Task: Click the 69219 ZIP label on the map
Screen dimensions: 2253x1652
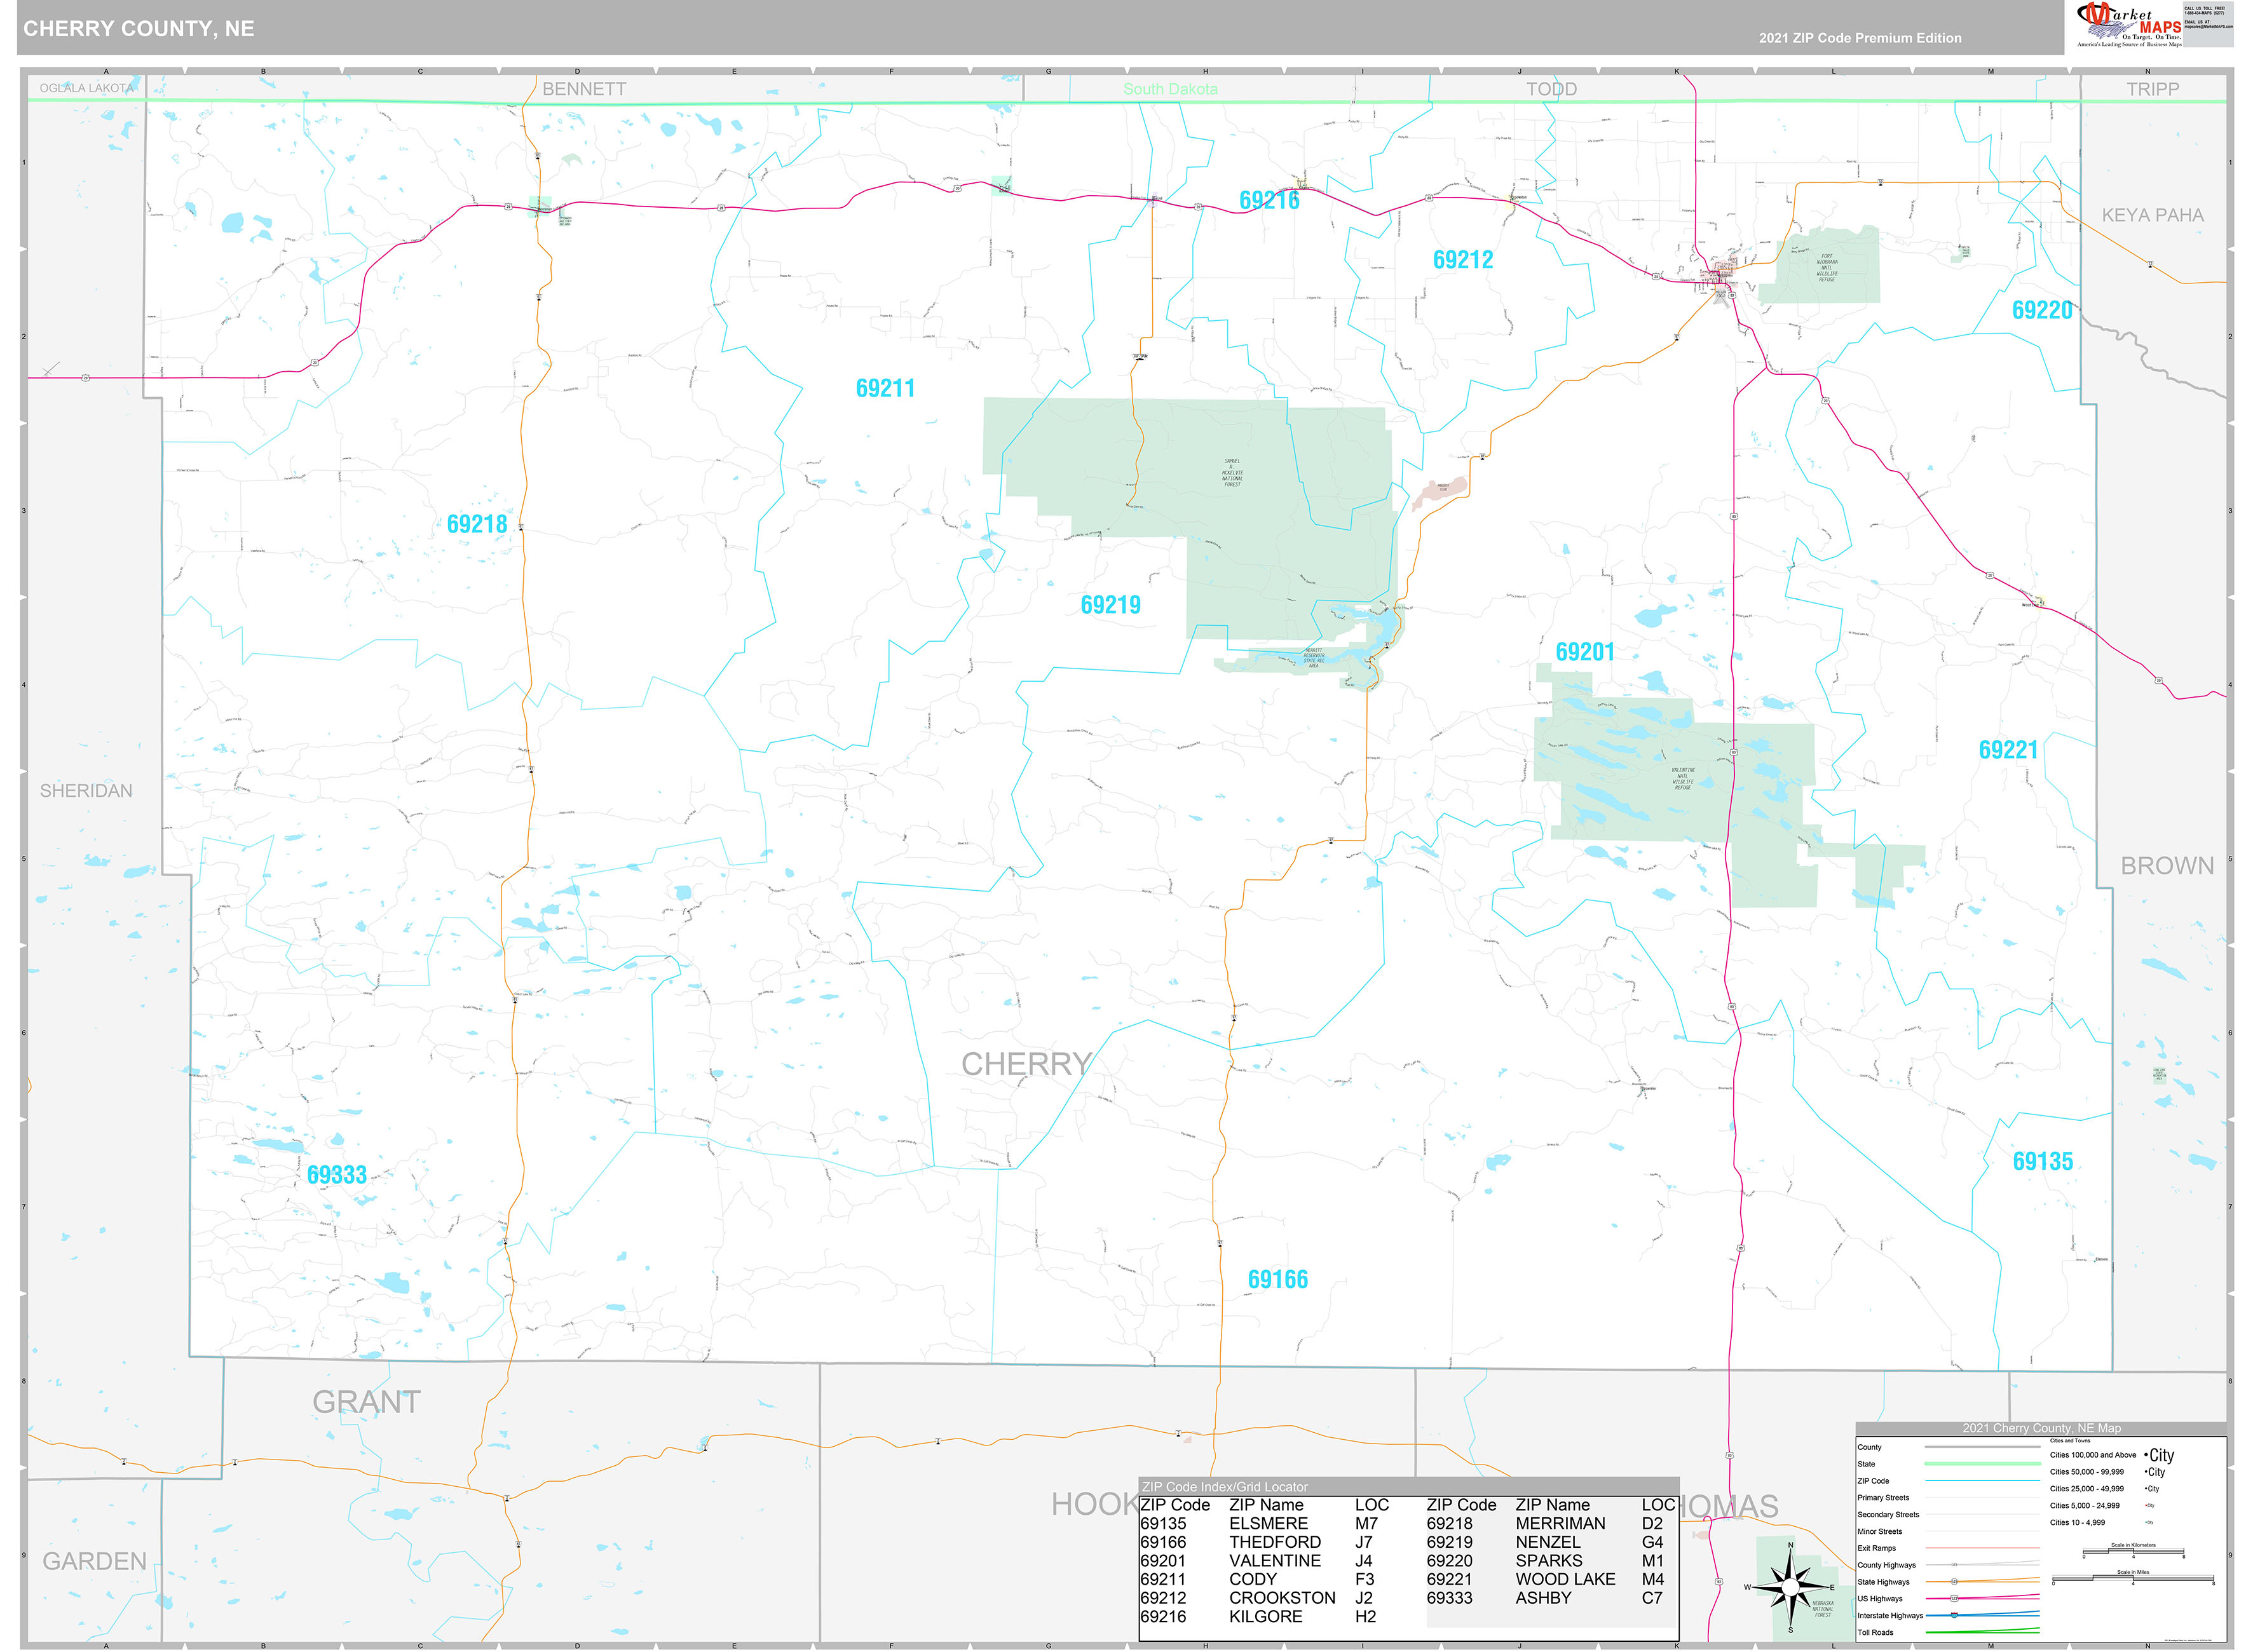Action: click(1110, 605)
